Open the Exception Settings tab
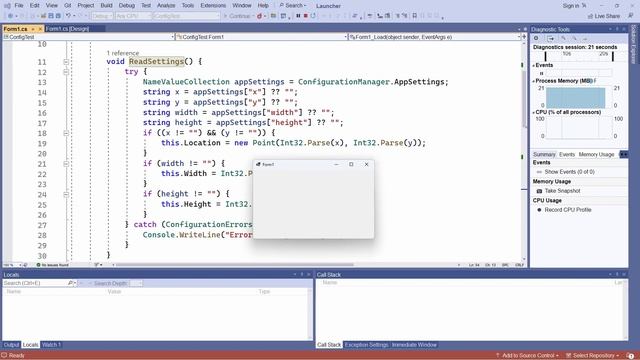The image size is (640, 360). coord(367,345)
